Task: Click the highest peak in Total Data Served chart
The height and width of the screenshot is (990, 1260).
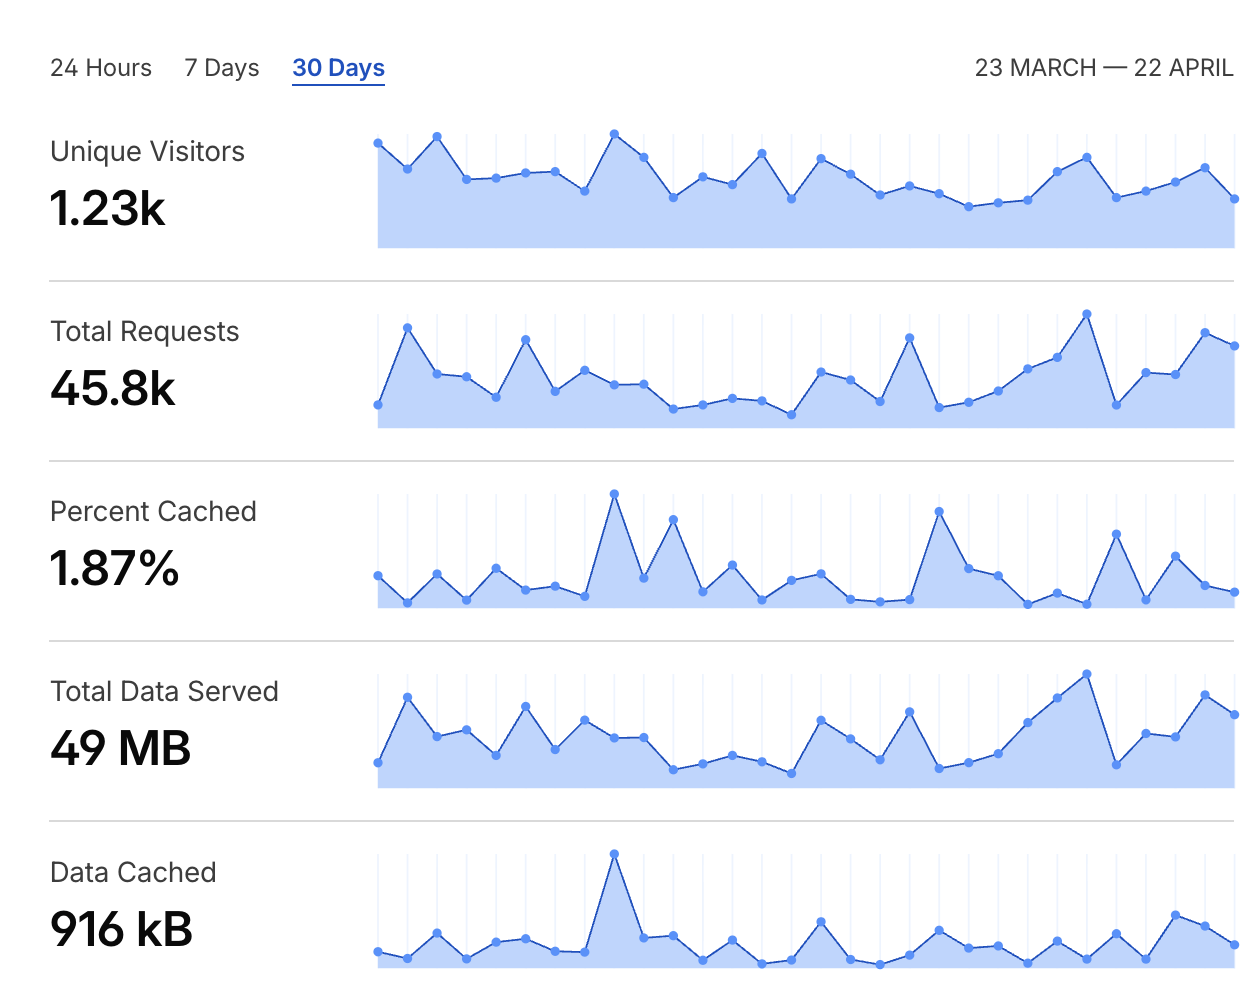Action: pos(1087,674)
